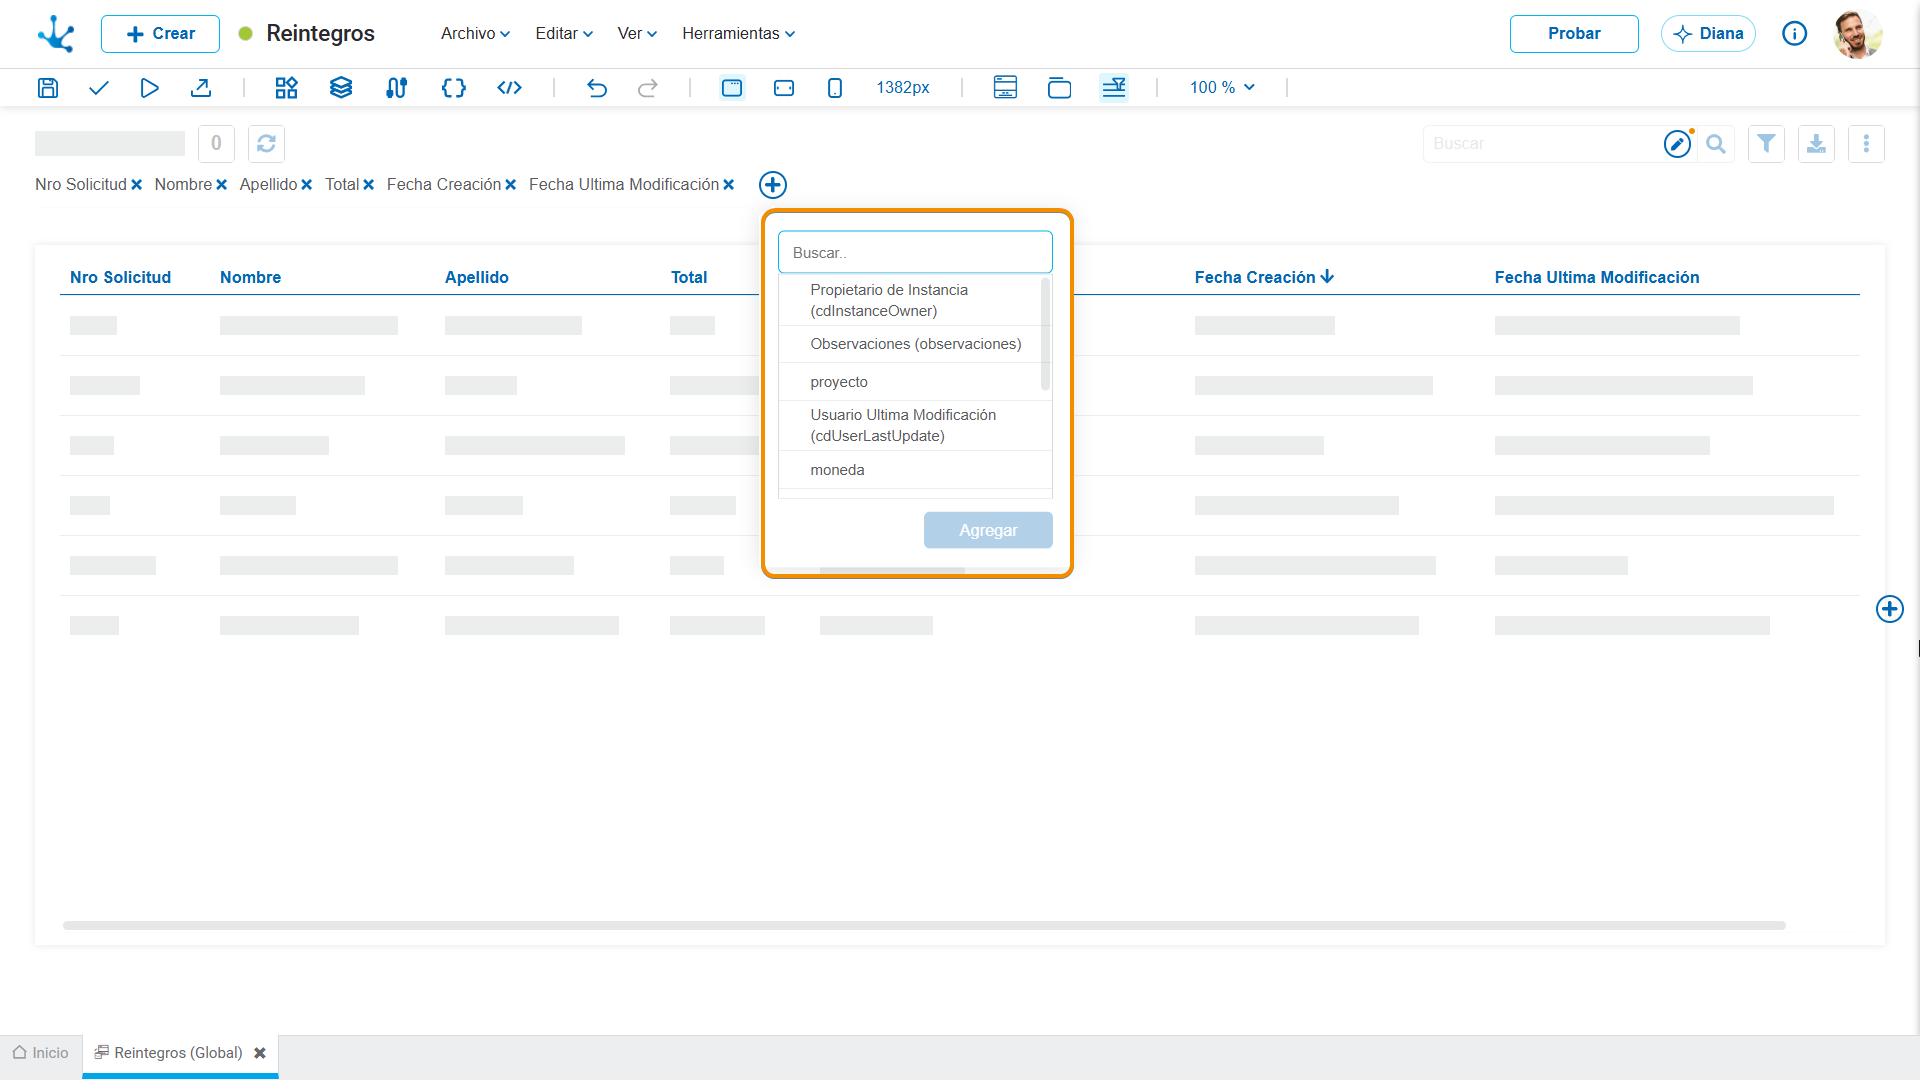Click the Probar button

coord(1574,34)
